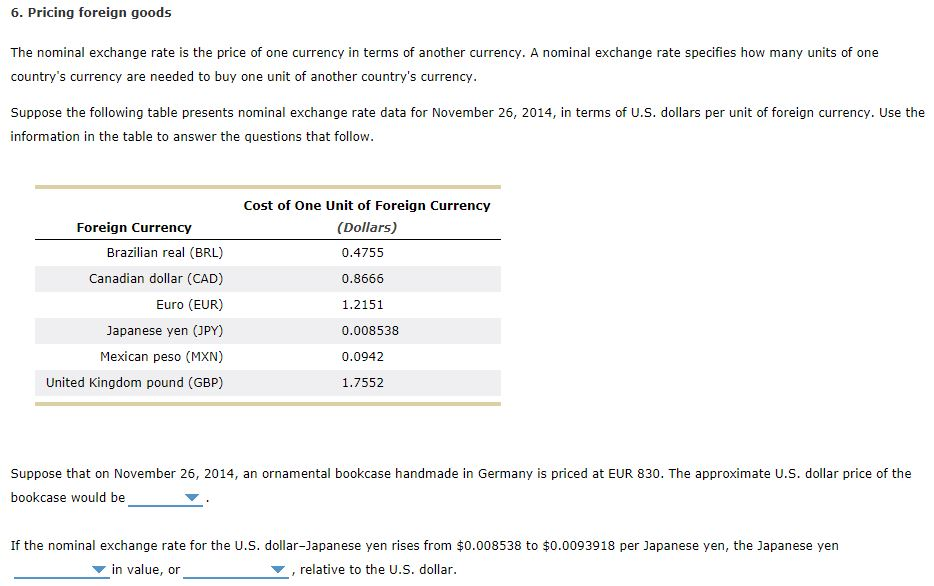Click the Japanese yen (JPY) row label

tap(164, 331)
